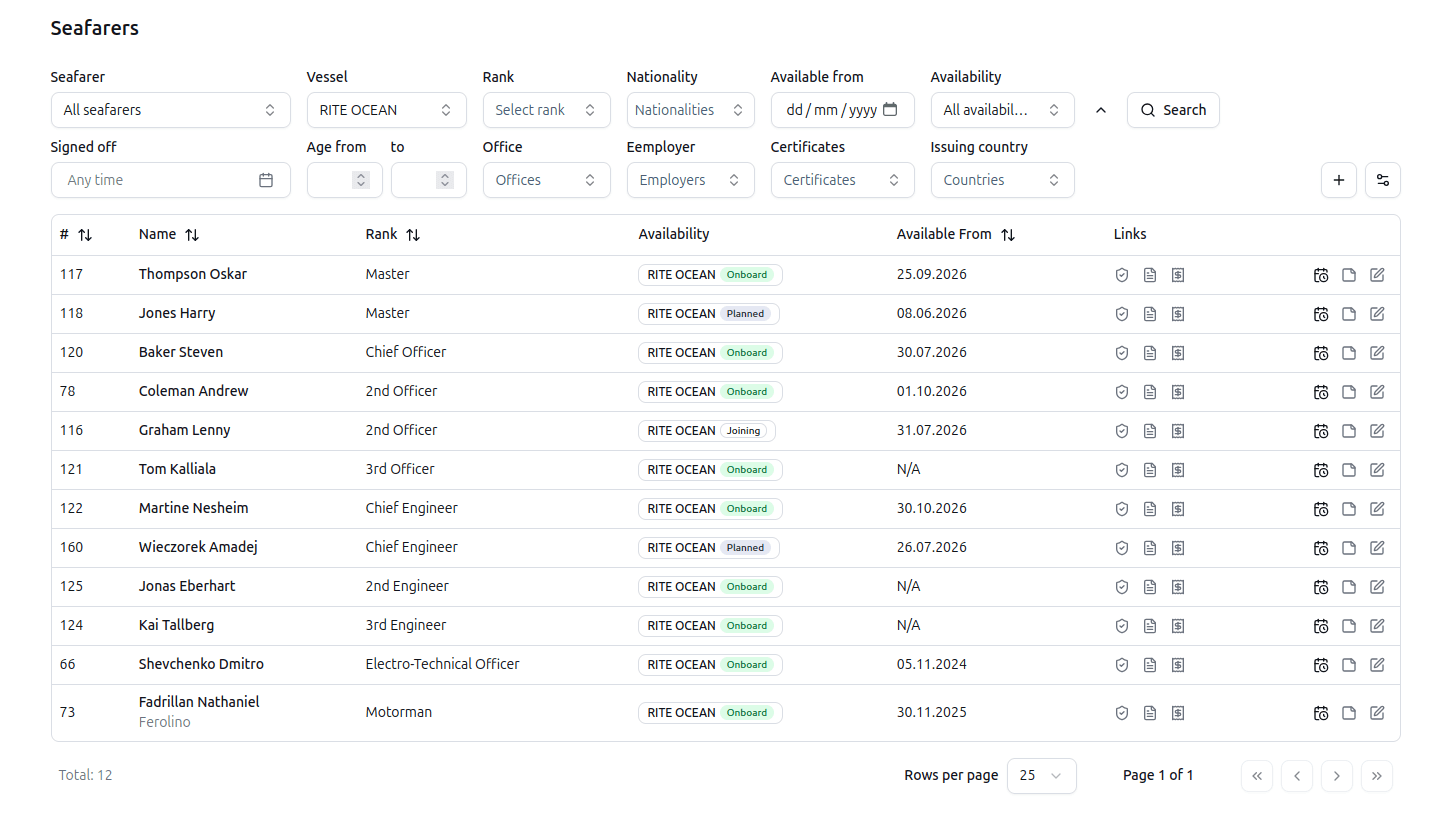
Task: Open Rows per page selector
Action: click(x=1042, y=776)
